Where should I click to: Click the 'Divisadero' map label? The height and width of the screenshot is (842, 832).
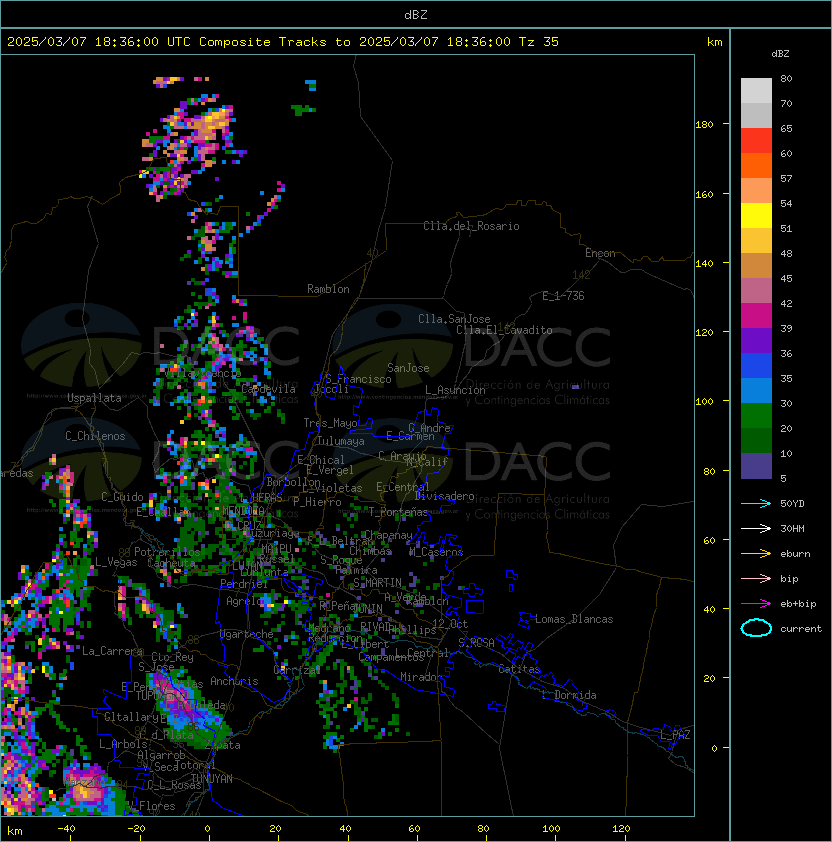444,496
